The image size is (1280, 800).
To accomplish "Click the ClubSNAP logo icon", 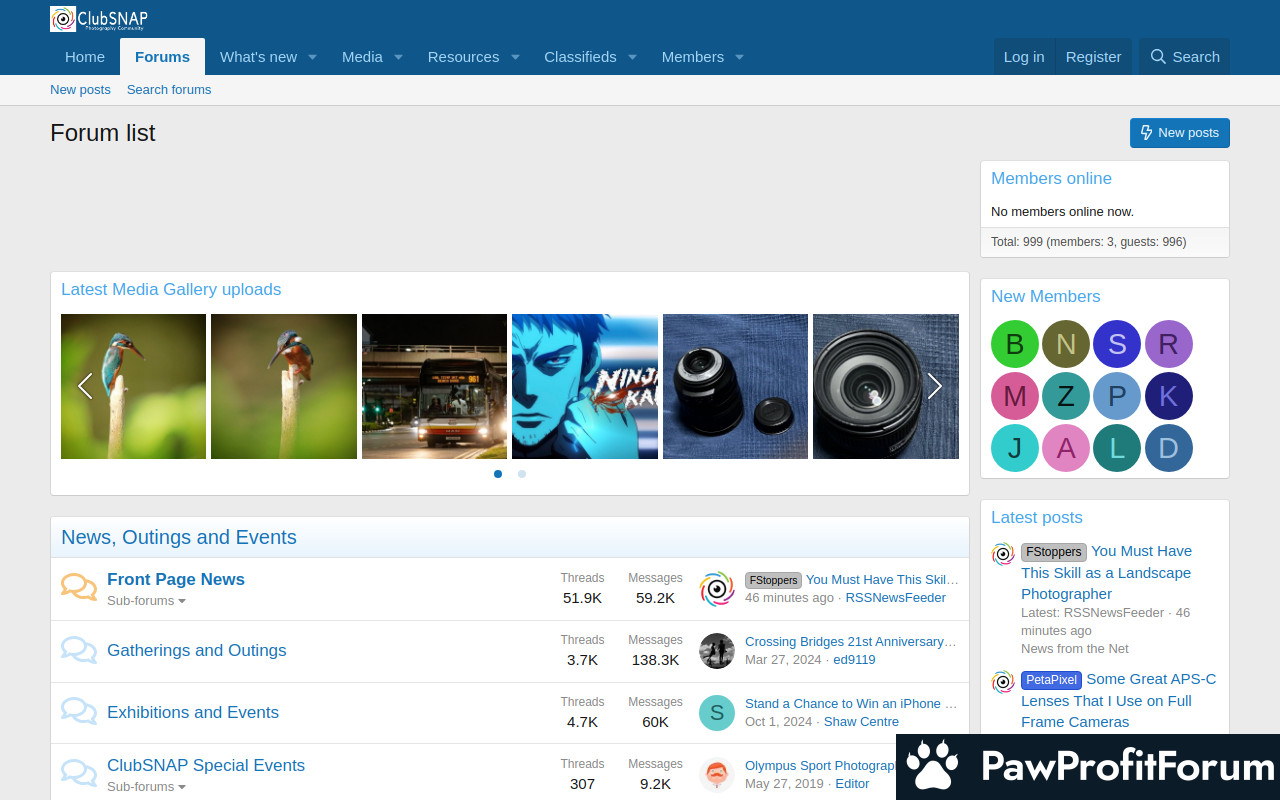I will point(64,19).
